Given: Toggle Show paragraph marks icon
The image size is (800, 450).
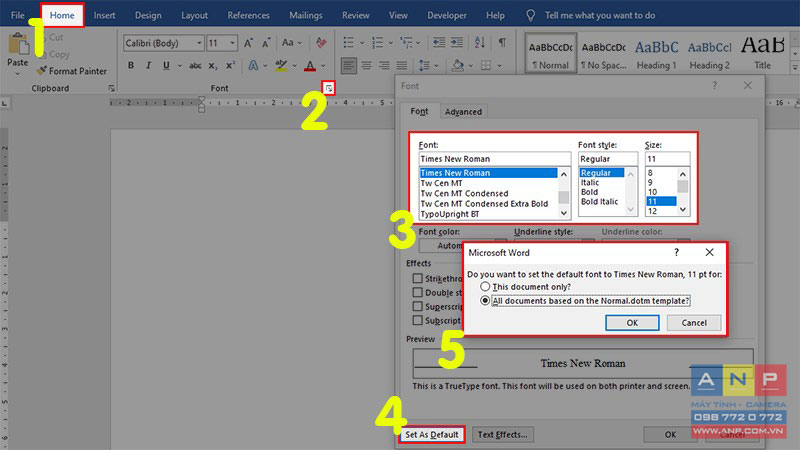Looking at the screenshot, I should pos(503,42).
